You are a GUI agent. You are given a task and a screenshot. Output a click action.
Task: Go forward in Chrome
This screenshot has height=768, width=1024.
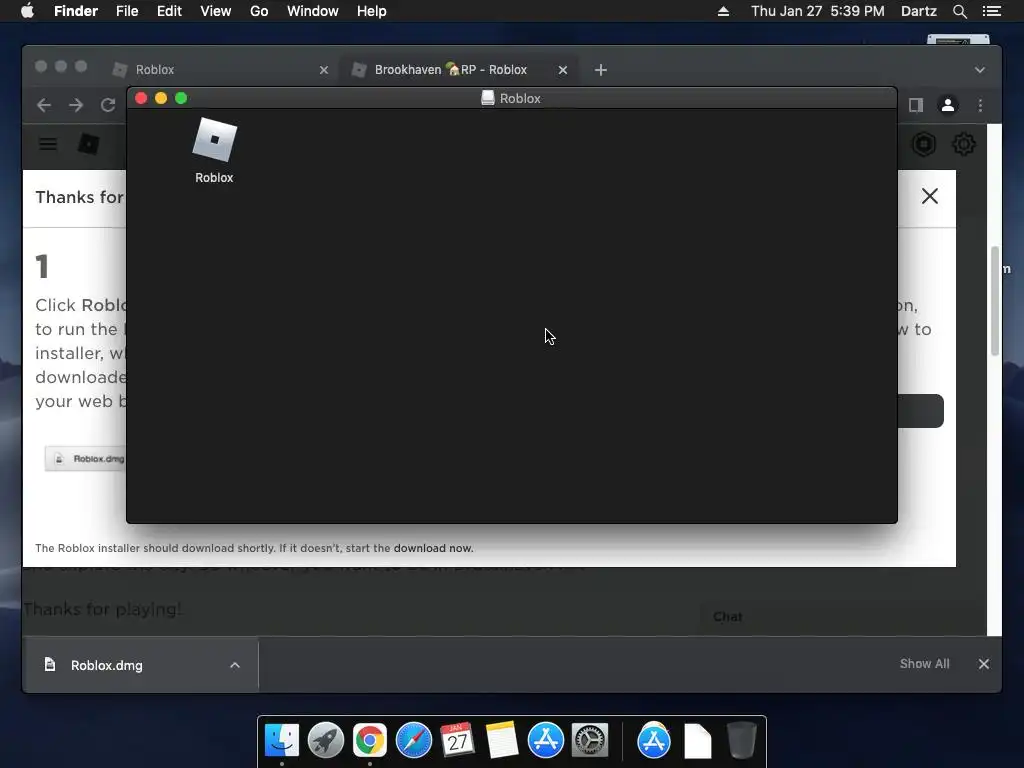76,105
